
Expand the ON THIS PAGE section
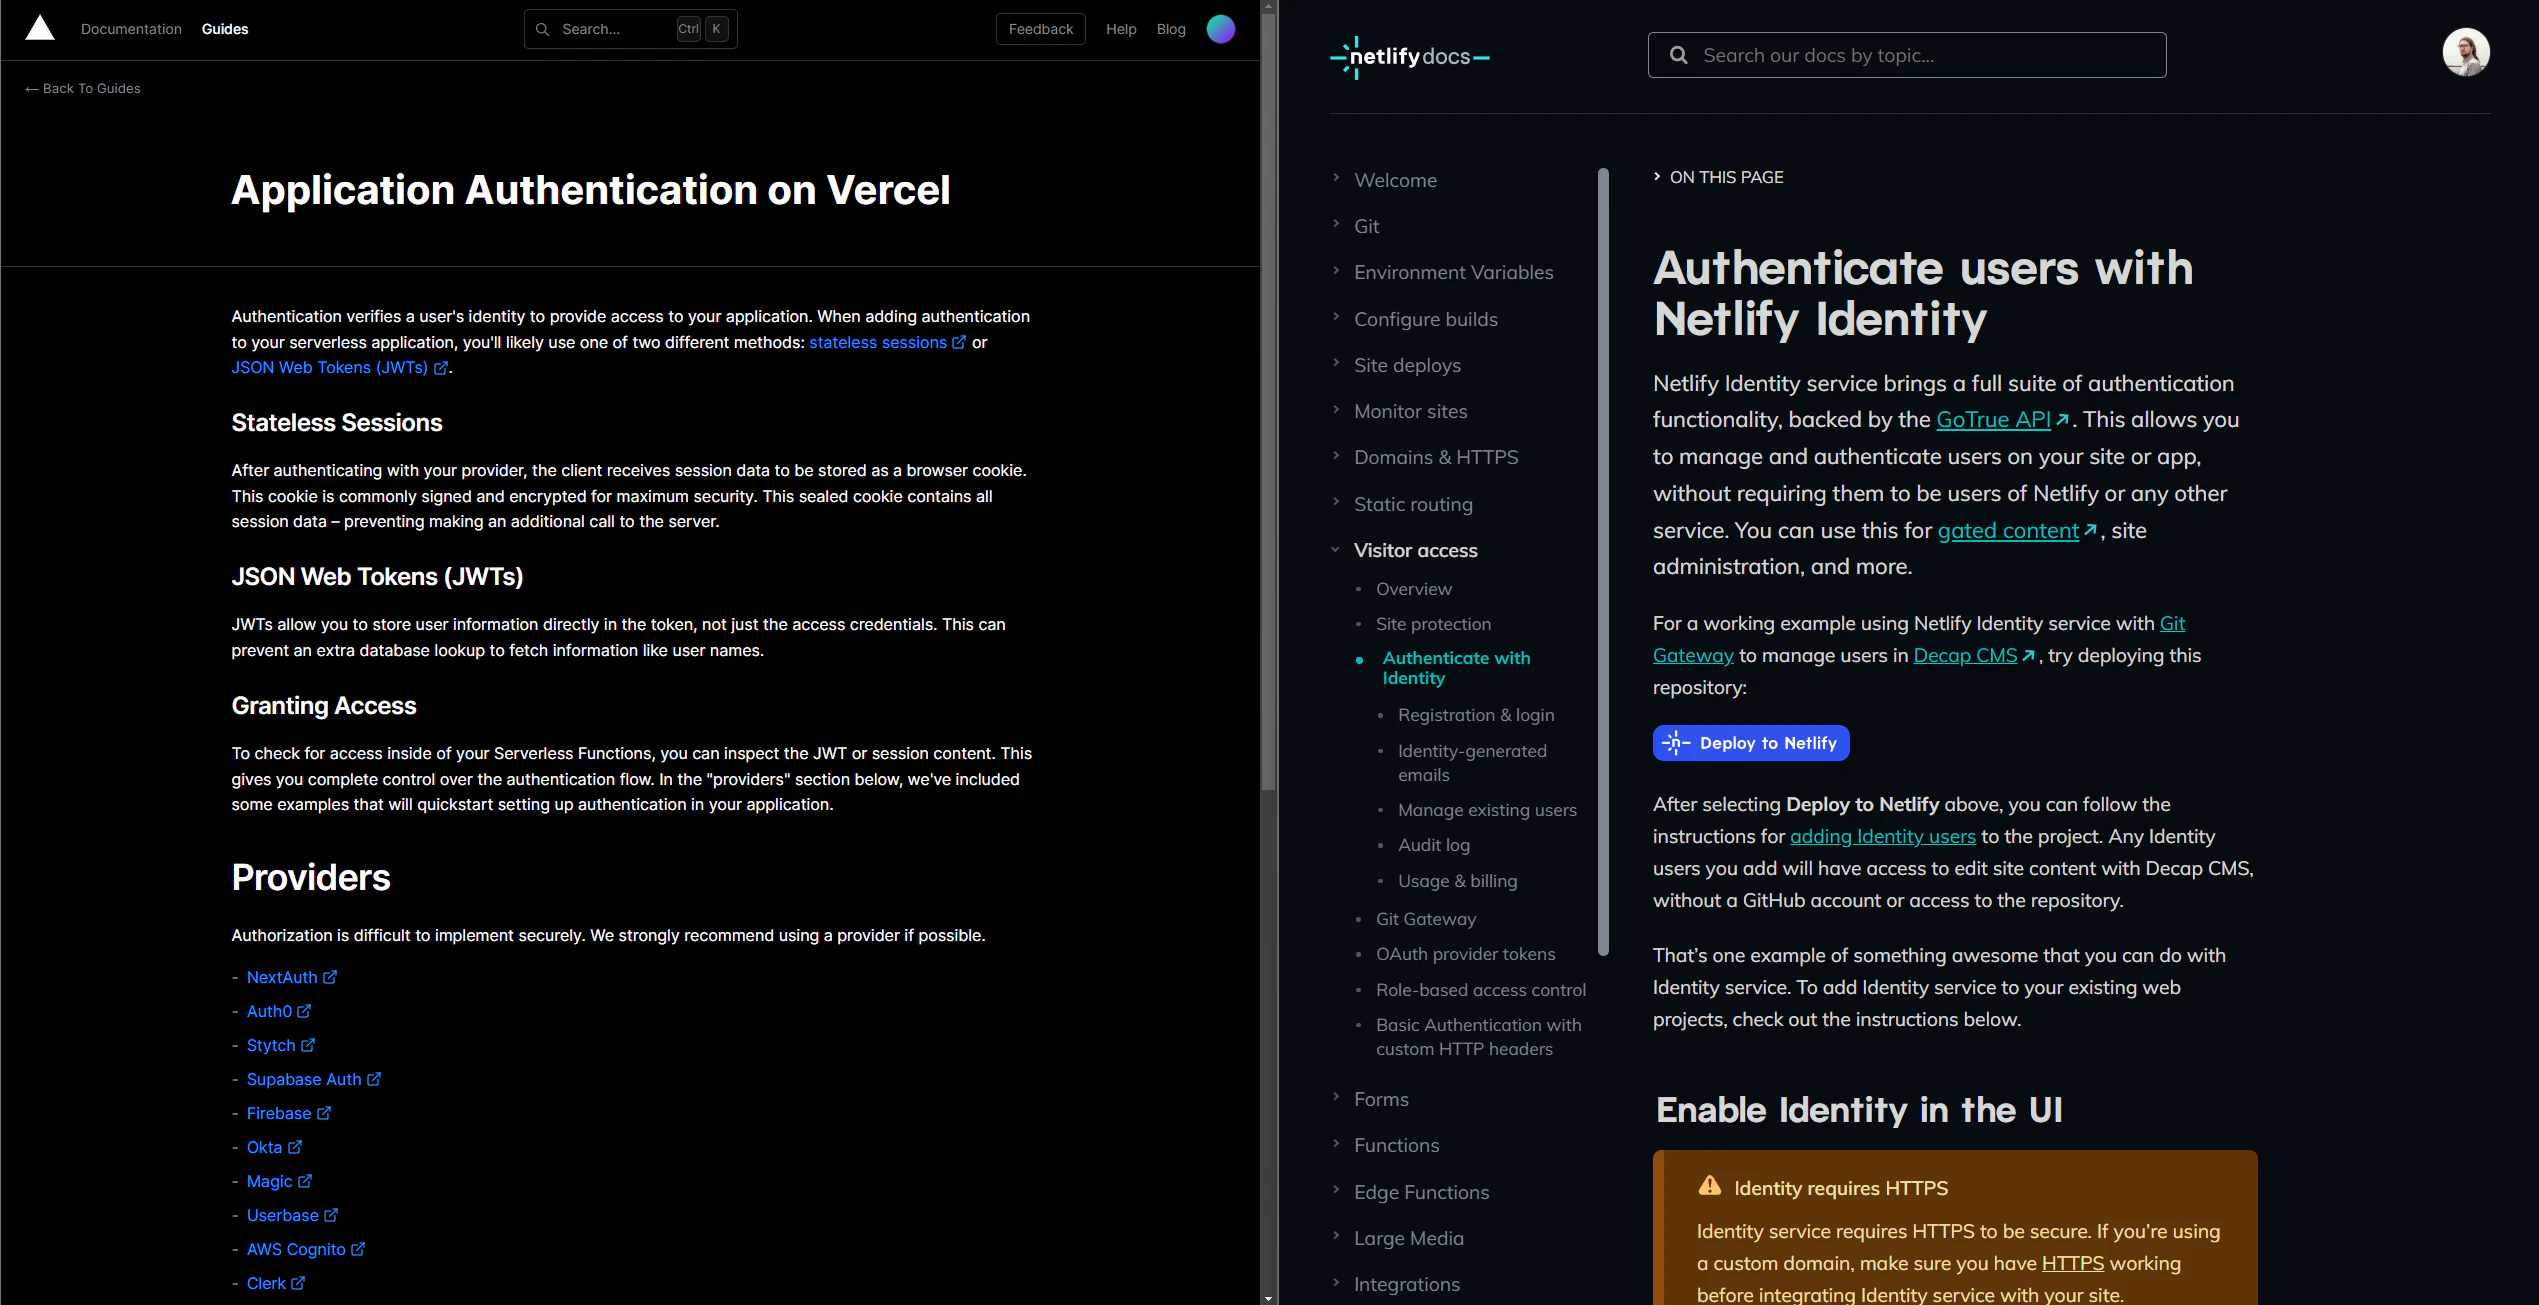1718,177
